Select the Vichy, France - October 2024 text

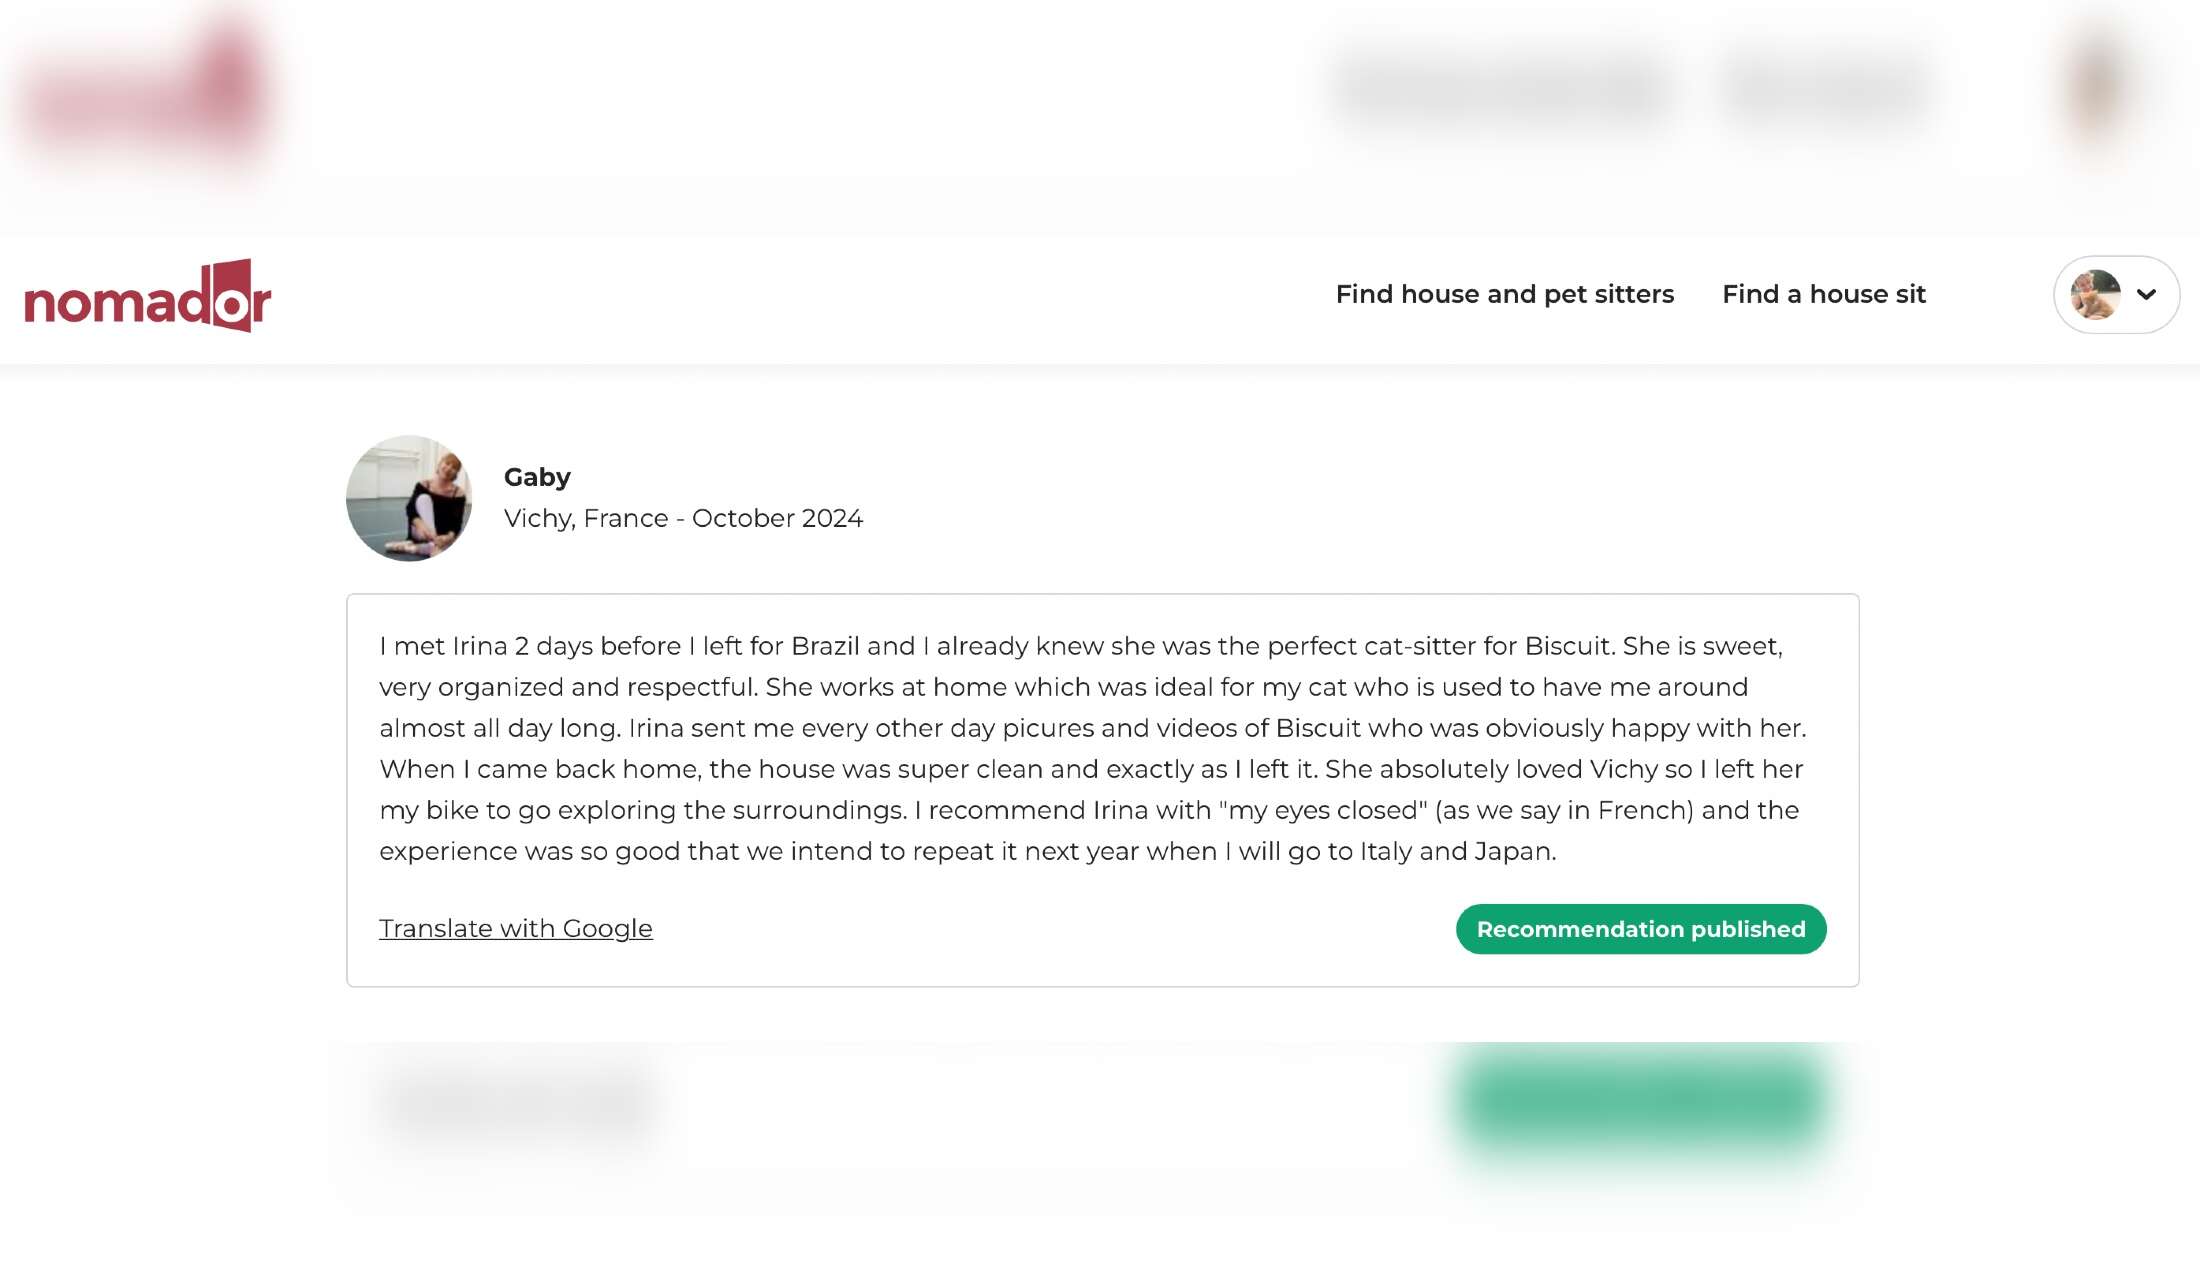(x=683, y=518)
